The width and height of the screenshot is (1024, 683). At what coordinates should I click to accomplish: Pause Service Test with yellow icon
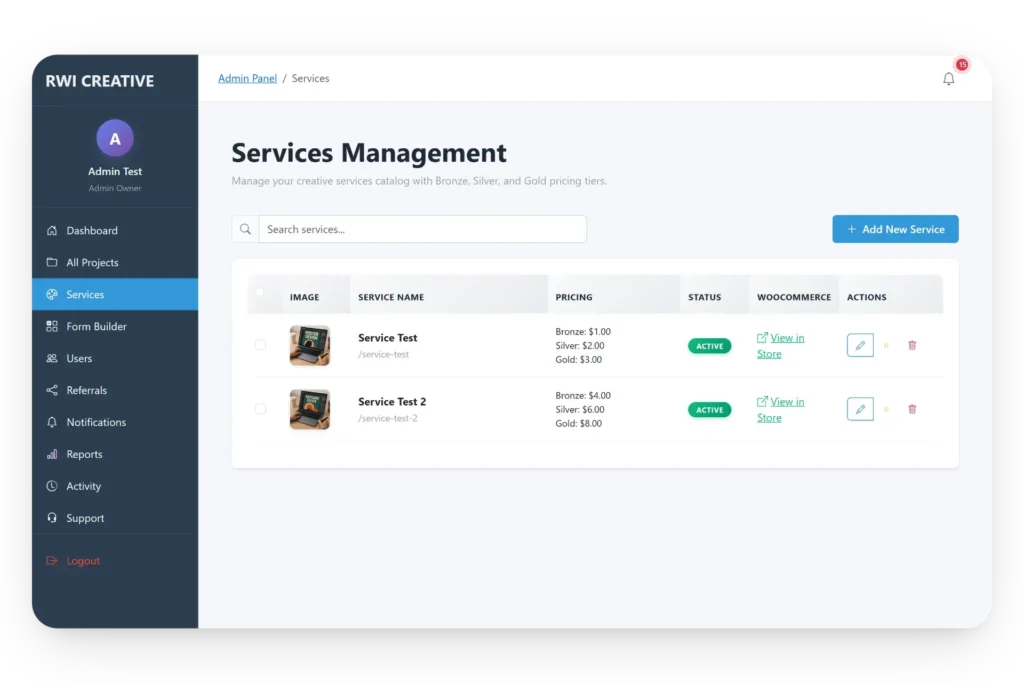[886, 345]
